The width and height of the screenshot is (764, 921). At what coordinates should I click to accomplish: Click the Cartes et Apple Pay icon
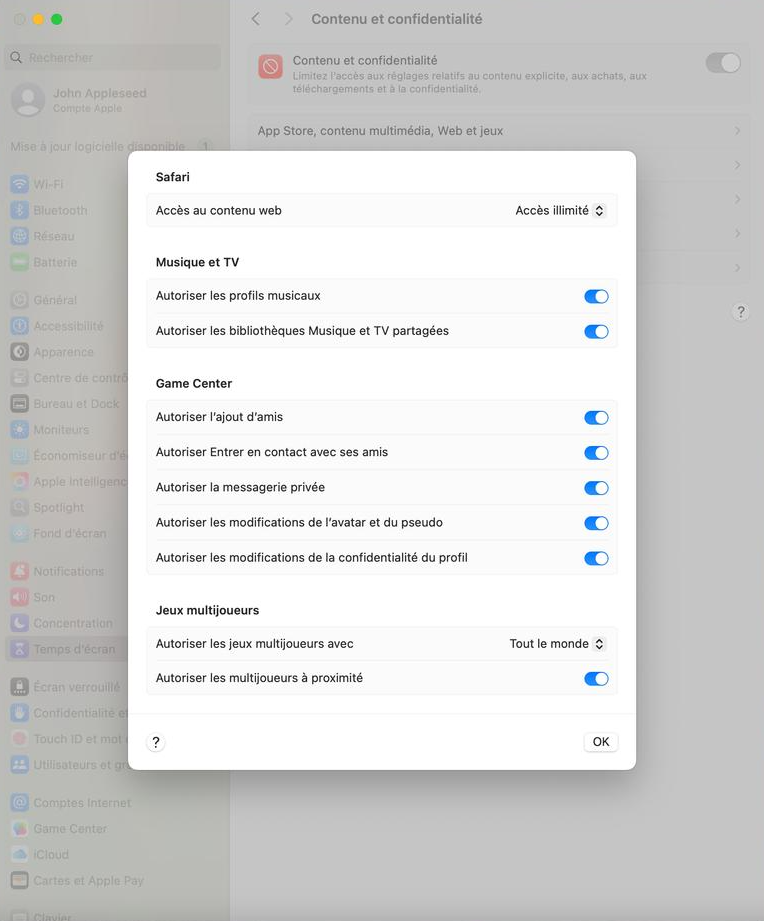click(x=19, y=880)
